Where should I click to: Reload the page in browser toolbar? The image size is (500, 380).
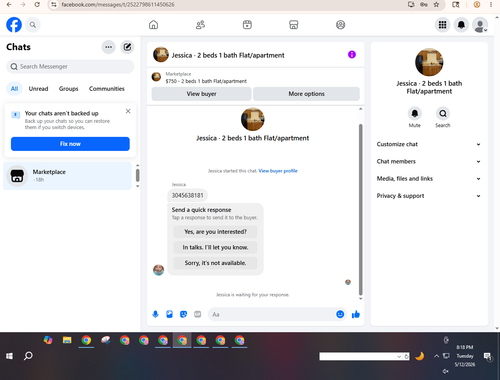(37, 5)
